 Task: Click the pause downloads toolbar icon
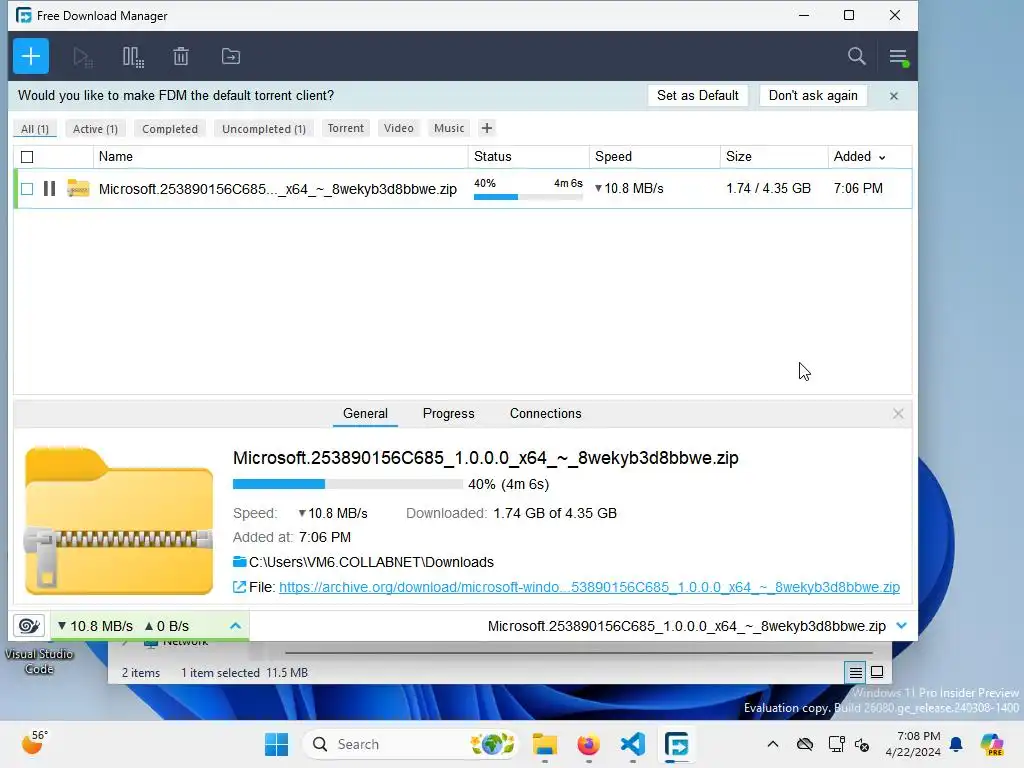click(x=133, y=57)
